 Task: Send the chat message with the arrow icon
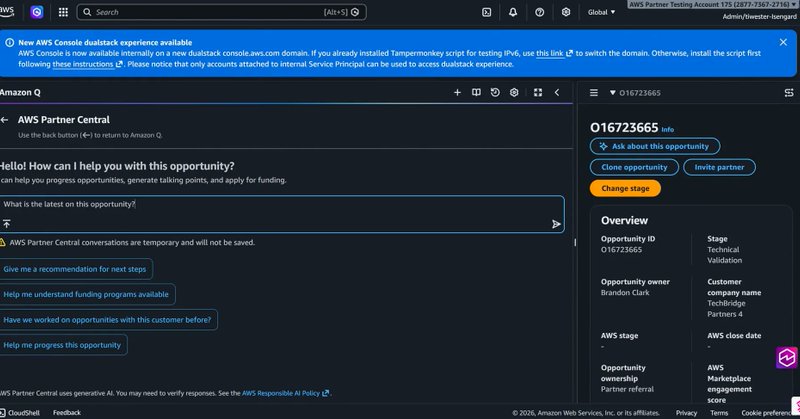click(x=556, y=224)
